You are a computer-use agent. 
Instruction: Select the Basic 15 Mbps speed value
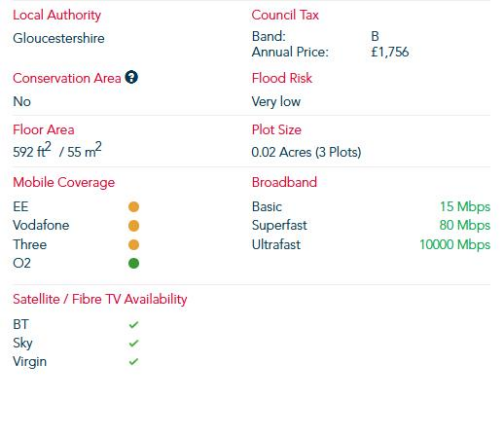point(465,207)
